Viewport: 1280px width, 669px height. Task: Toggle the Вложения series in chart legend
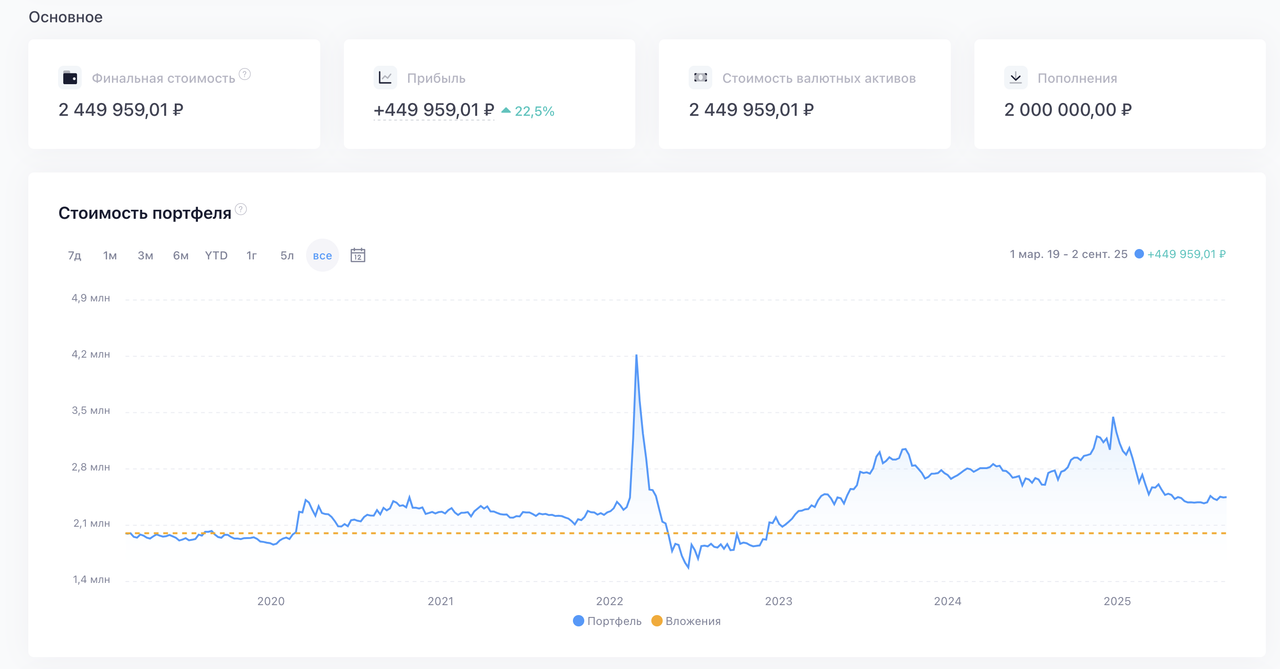coord(686,621)
